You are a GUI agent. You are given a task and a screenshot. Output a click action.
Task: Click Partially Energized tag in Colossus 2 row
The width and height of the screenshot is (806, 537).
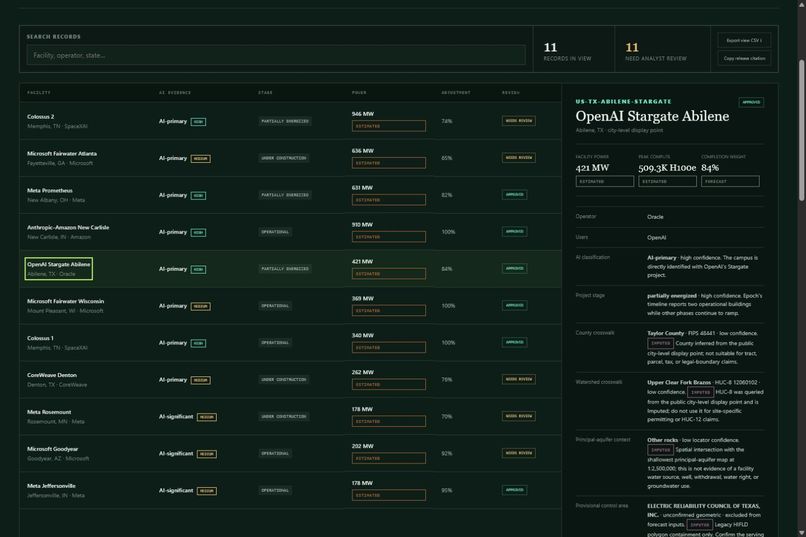point(285,121)
